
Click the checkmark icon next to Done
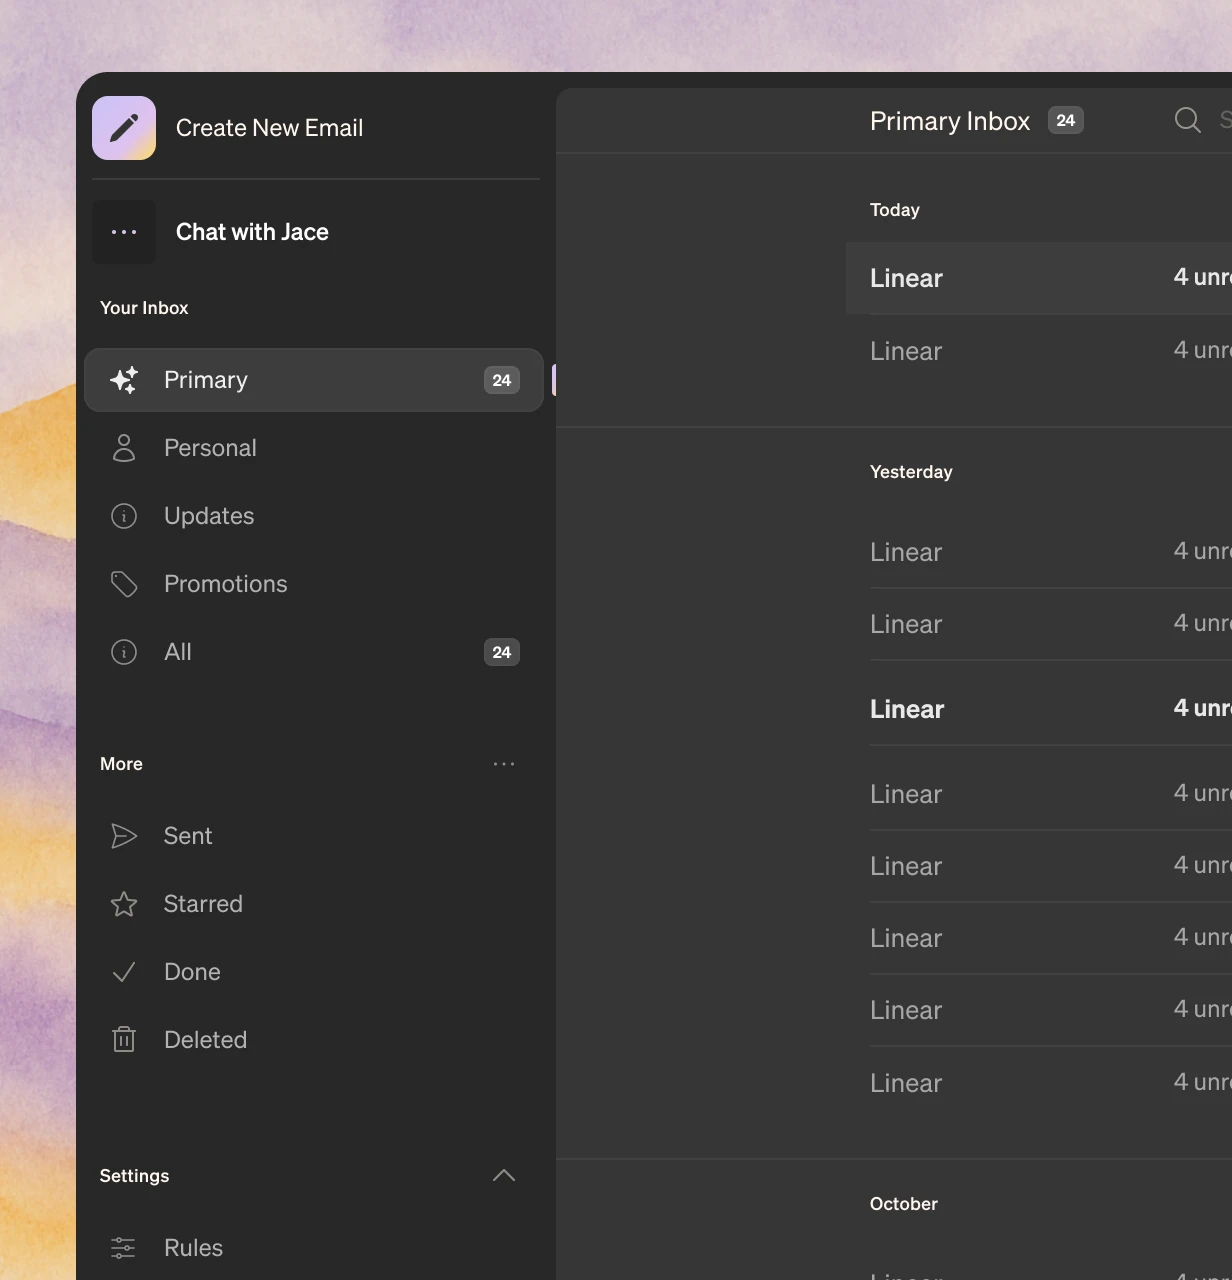[x=124, y=971]
